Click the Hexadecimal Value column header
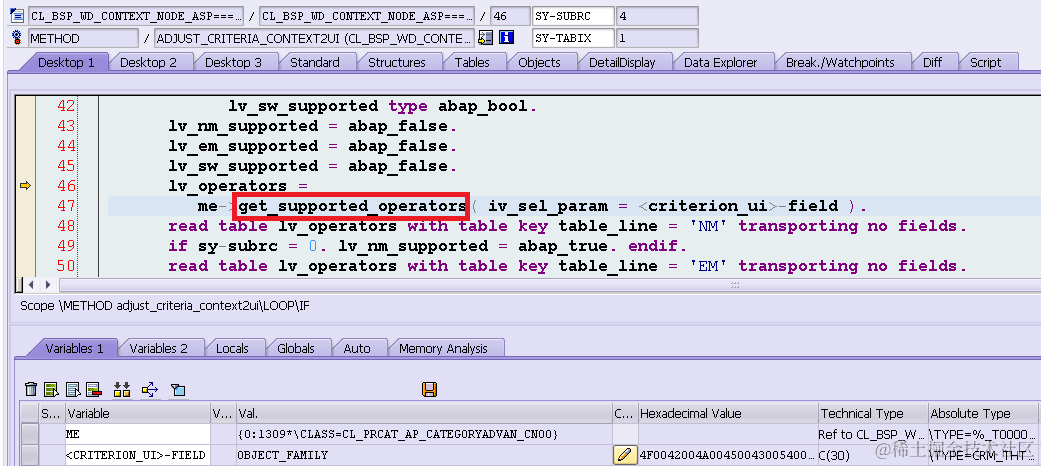Image resolution: width=1041 pixels, height=466 pixels. [x=728, y=413]
